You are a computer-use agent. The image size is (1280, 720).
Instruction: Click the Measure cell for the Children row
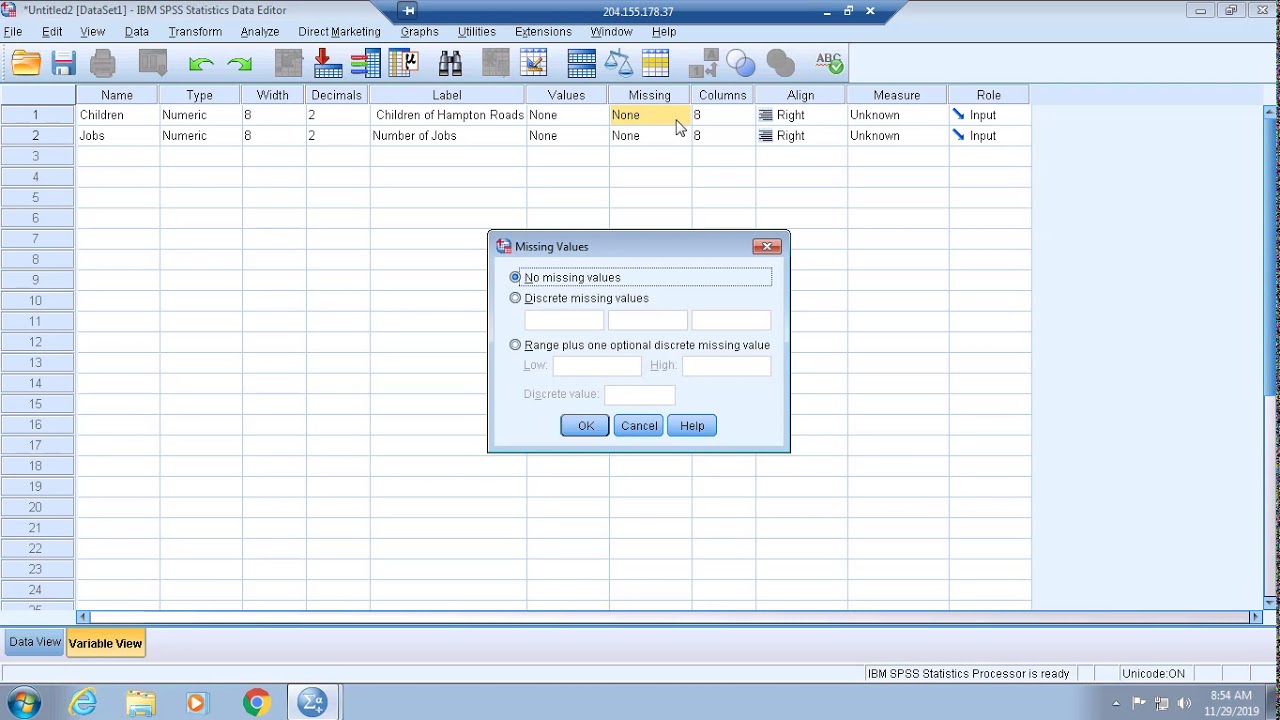coord(897,115)
